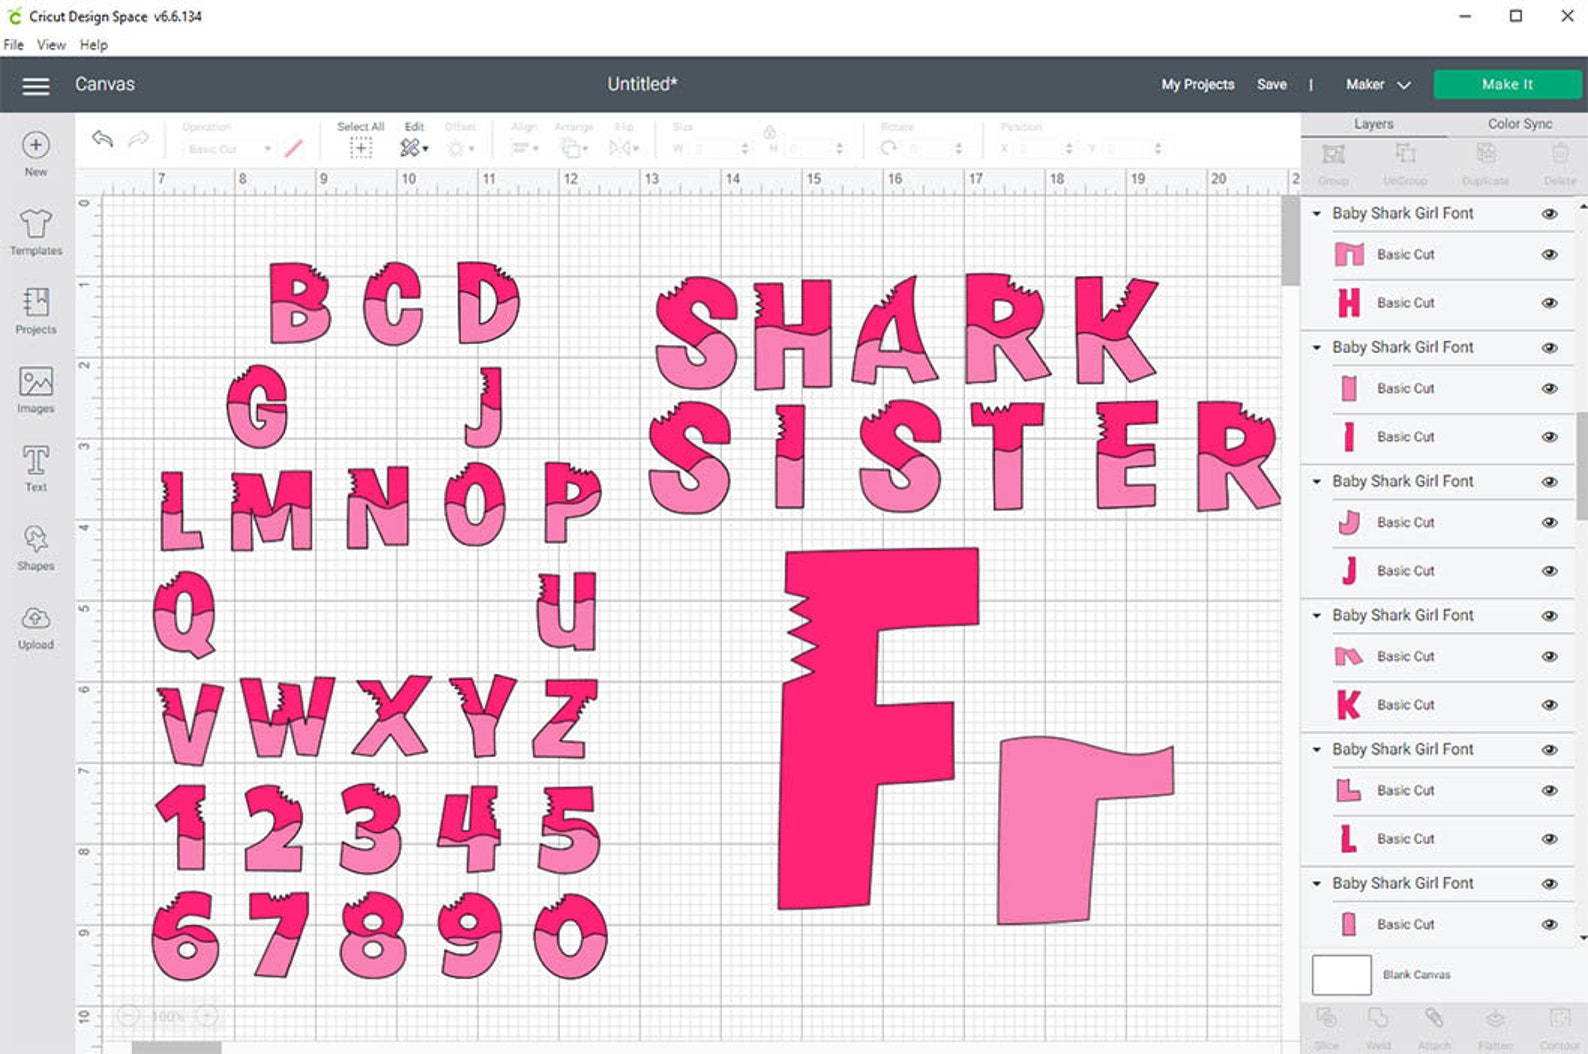This screenshot has height=1054, width=1588.
Task: Click the Duplicate layer icon
Action: point(1486,153)
